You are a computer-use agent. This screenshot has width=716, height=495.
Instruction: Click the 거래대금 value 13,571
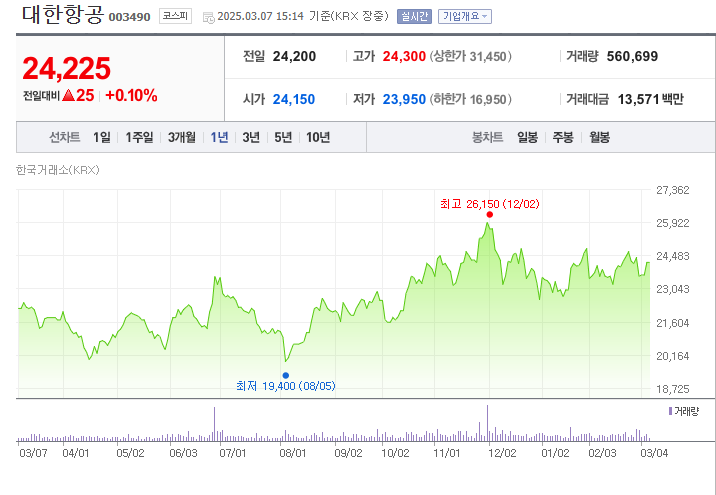[639, 99]
